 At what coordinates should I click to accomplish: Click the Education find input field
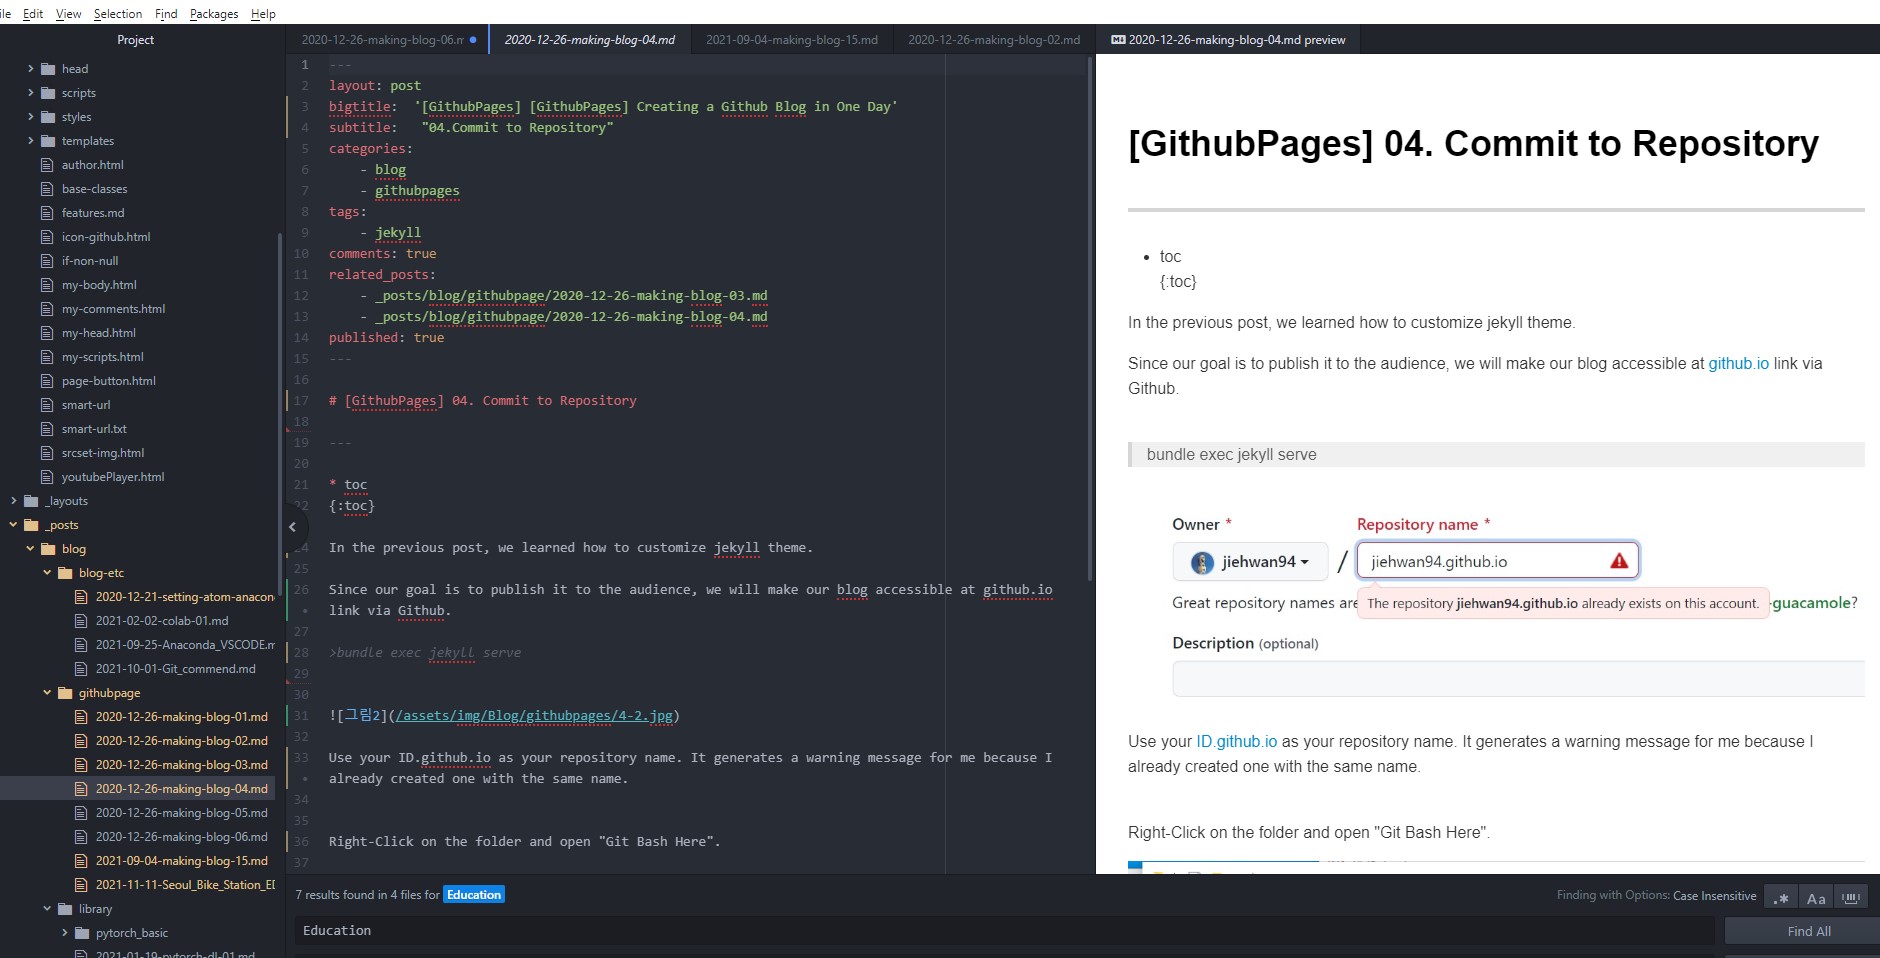[x=1004, y=931]
